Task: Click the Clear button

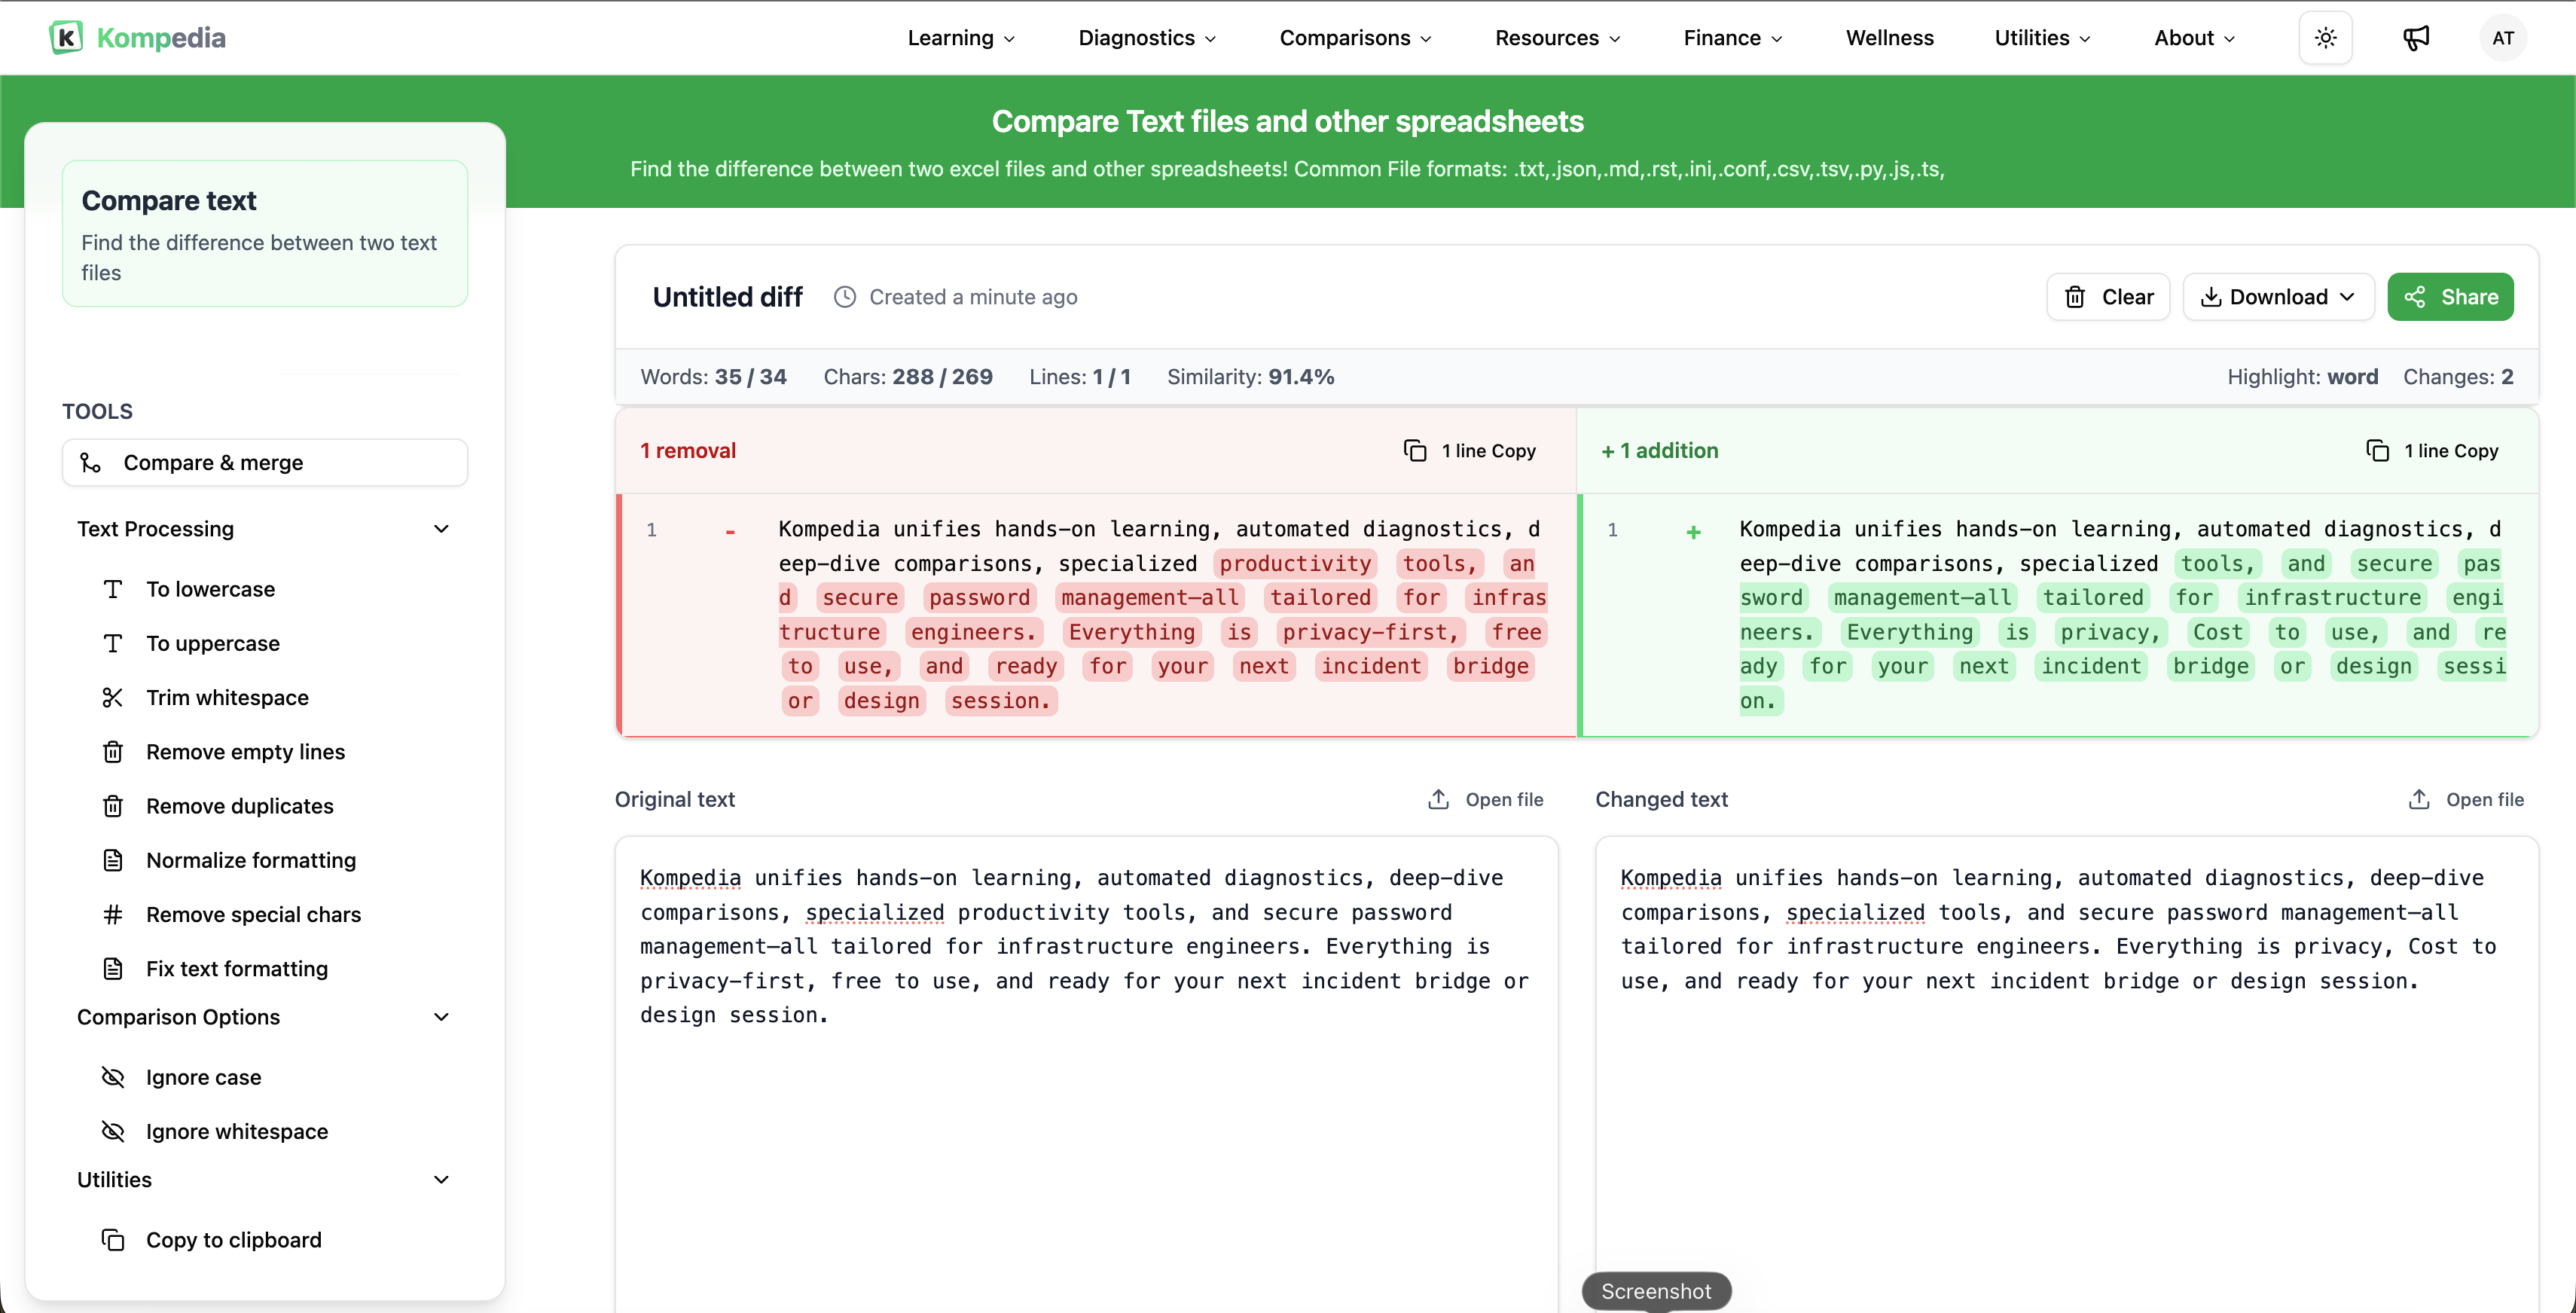Action: (2107, 297)
